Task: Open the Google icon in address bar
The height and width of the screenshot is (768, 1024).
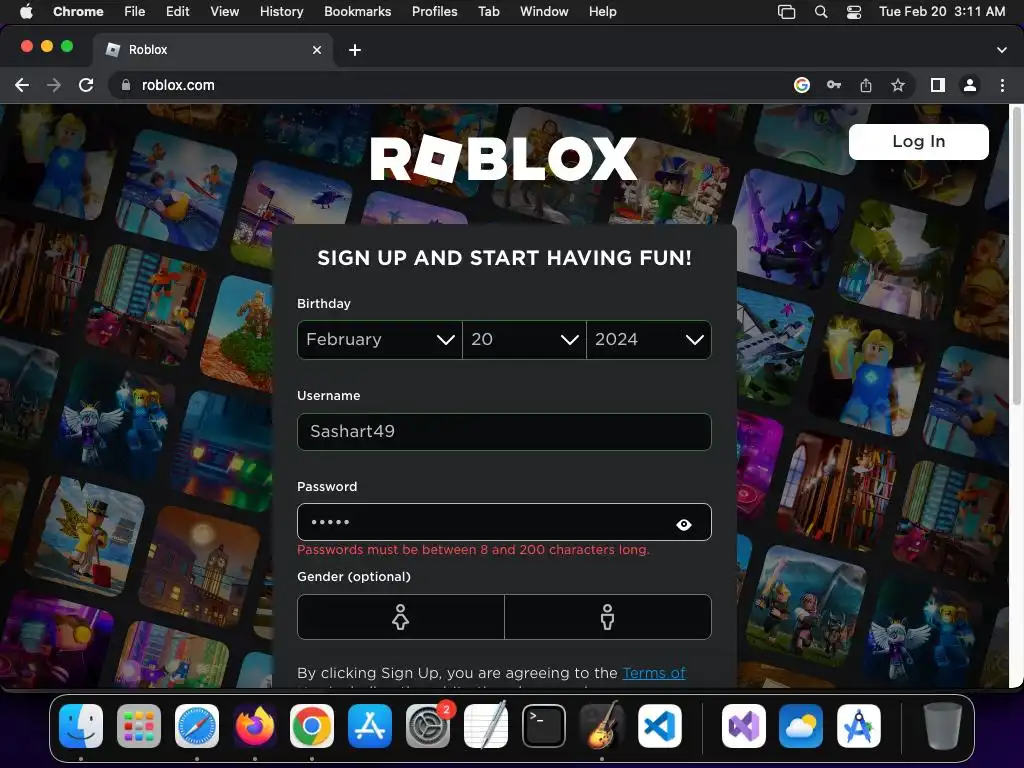Action: (802, 85)
